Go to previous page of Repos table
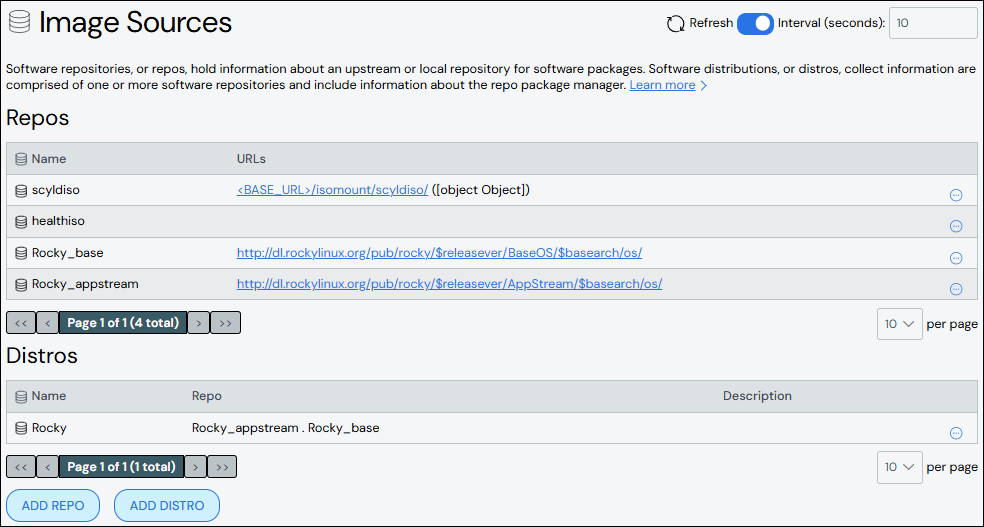 point(48,323)
